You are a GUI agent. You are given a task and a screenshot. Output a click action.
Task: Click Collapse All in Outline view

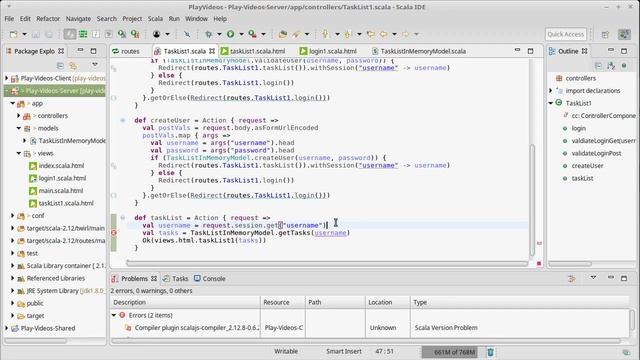coord(598,65)
